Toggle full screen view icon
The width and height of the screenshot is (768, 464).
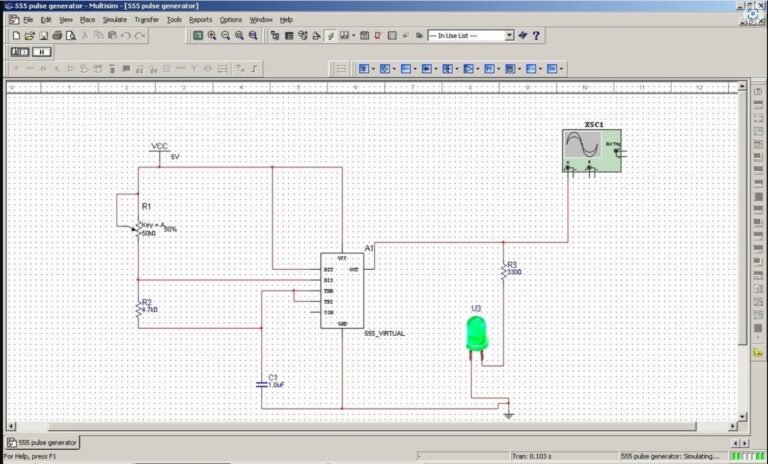[x=198, y=36]
